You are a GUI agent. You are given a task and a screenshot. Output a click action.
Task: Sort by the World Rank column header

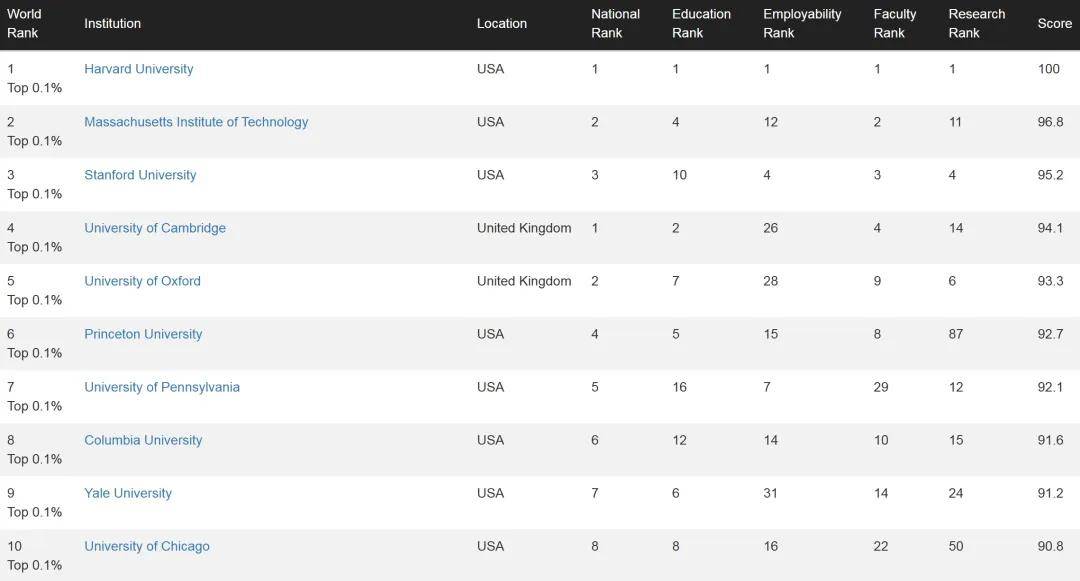pos(24,23)
